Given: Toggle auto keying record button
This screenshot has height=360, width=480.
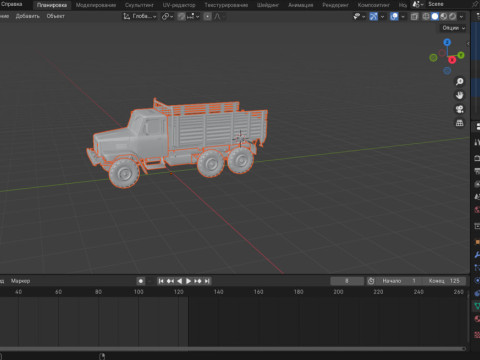Looking at the screenshot, I should coord(141,281).
